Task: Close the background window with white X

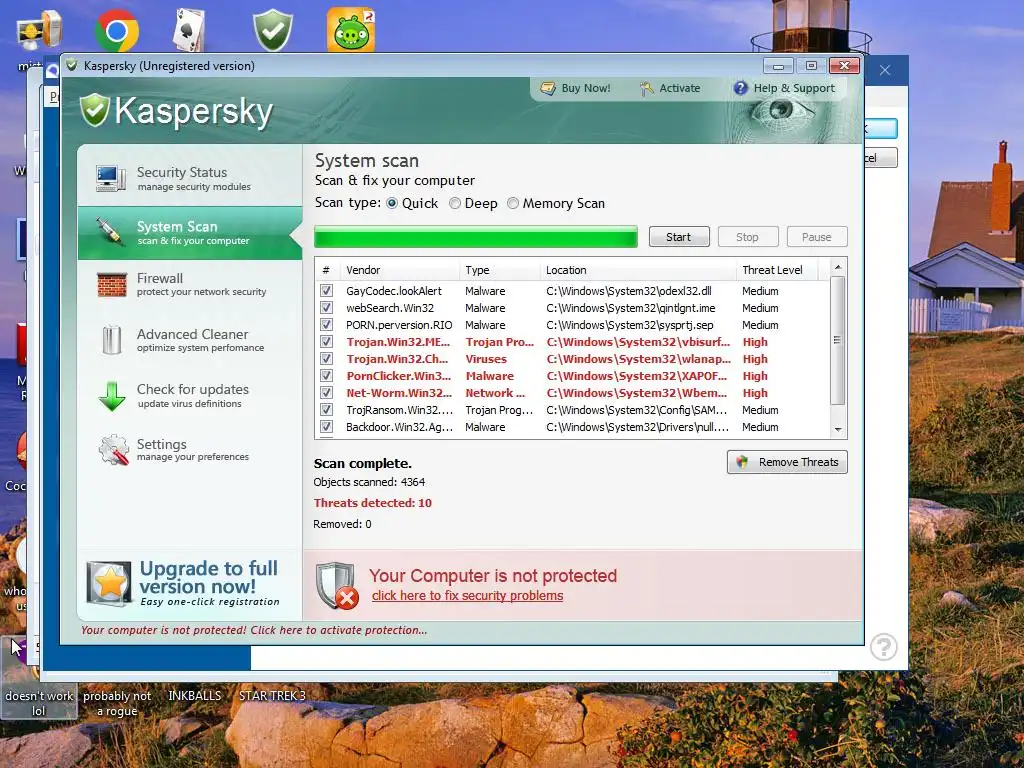Action: 885,70
